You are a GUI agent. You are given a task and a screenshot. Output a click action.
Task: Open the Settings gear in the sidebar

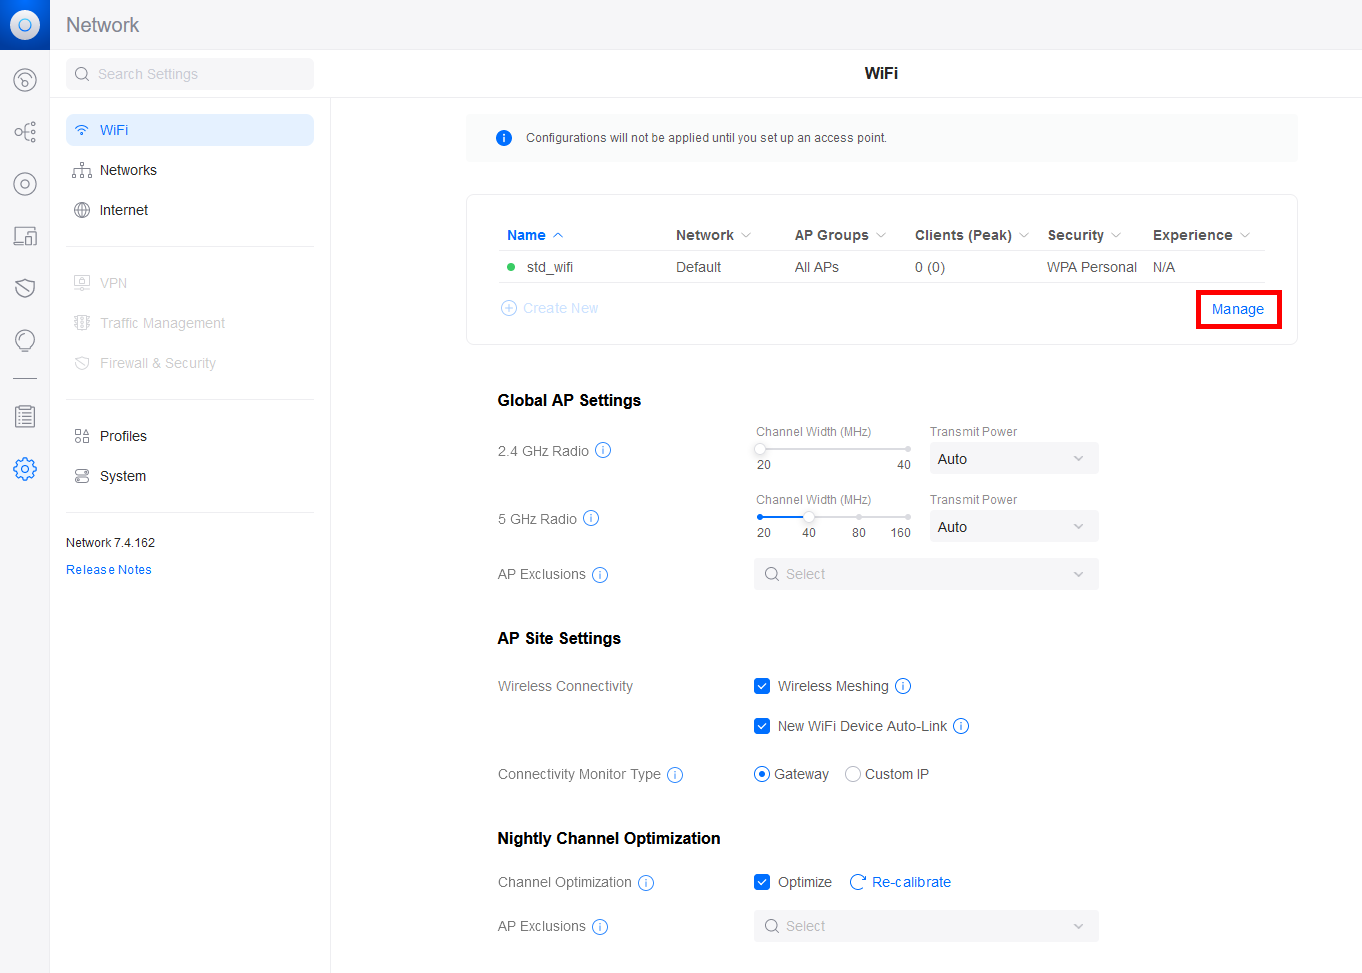tap(25, 468)
